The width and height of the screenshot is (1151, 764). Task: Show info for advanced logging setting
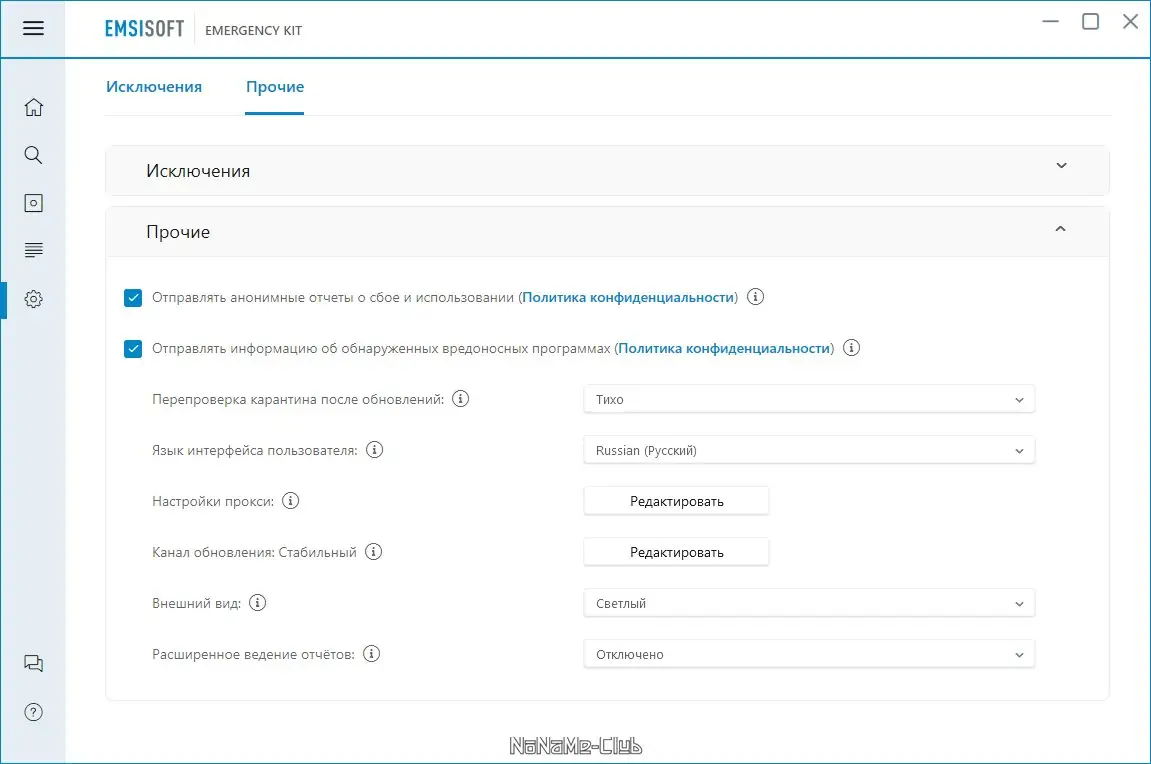click(371, 654)
